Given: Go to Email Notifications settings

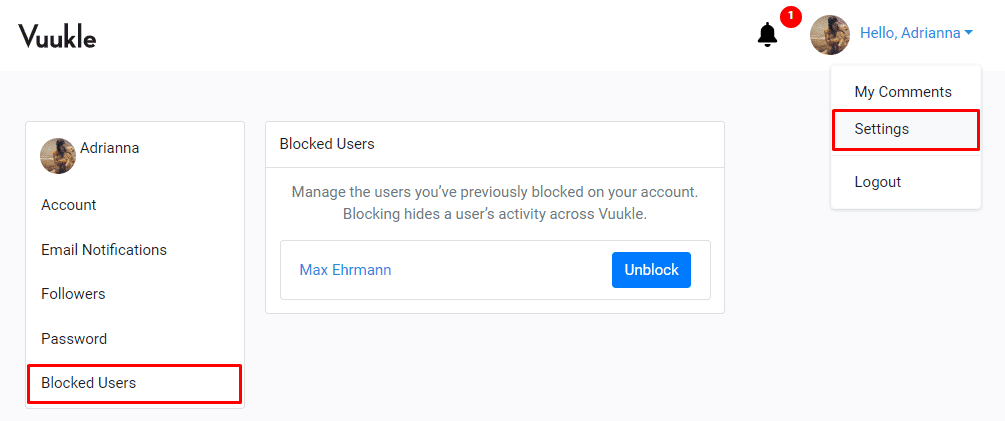Looking at the screenshot, I should (104, 250).
